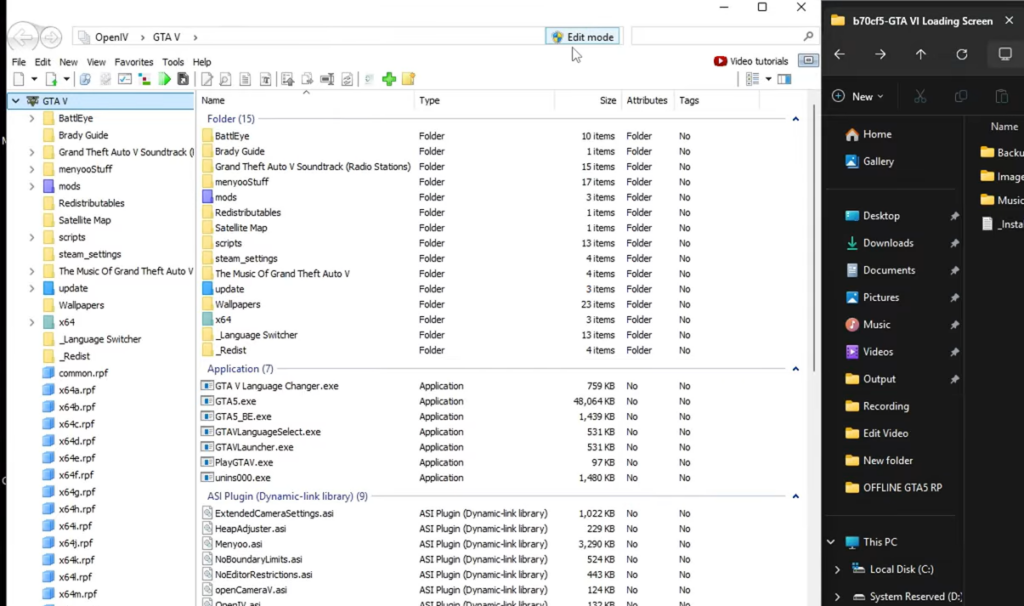Open the File menu
The image size is (1024, 606).
tap(19, 62)
